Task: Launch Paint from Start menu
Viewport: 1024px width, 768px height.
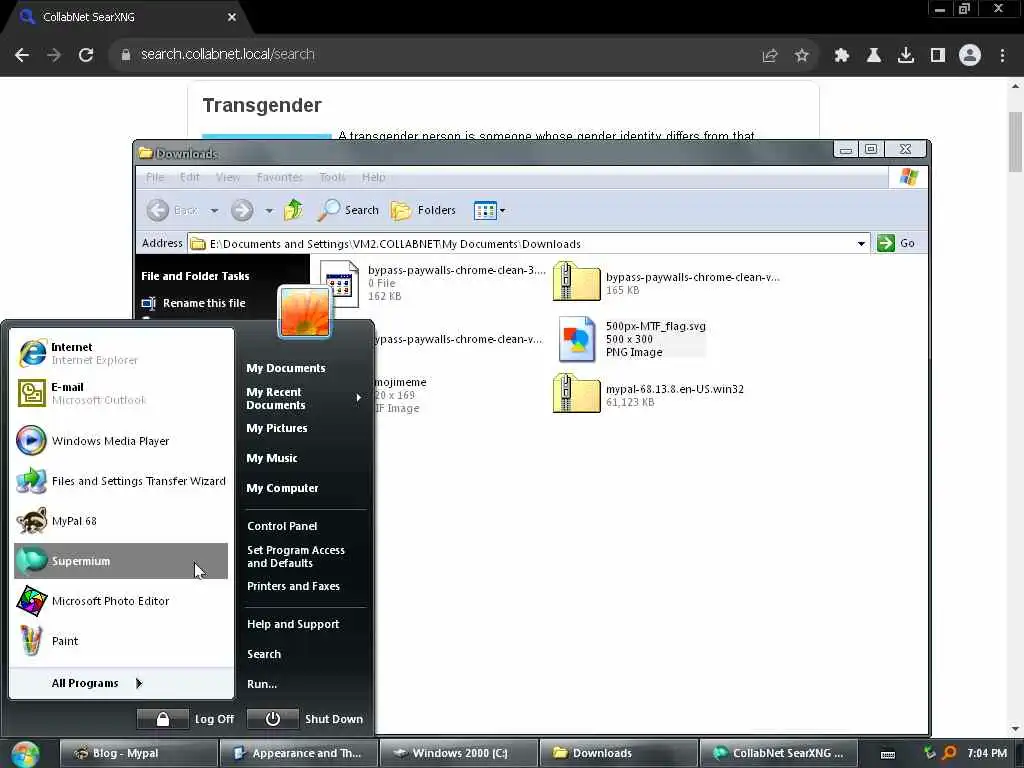Action: coord(121,641)
